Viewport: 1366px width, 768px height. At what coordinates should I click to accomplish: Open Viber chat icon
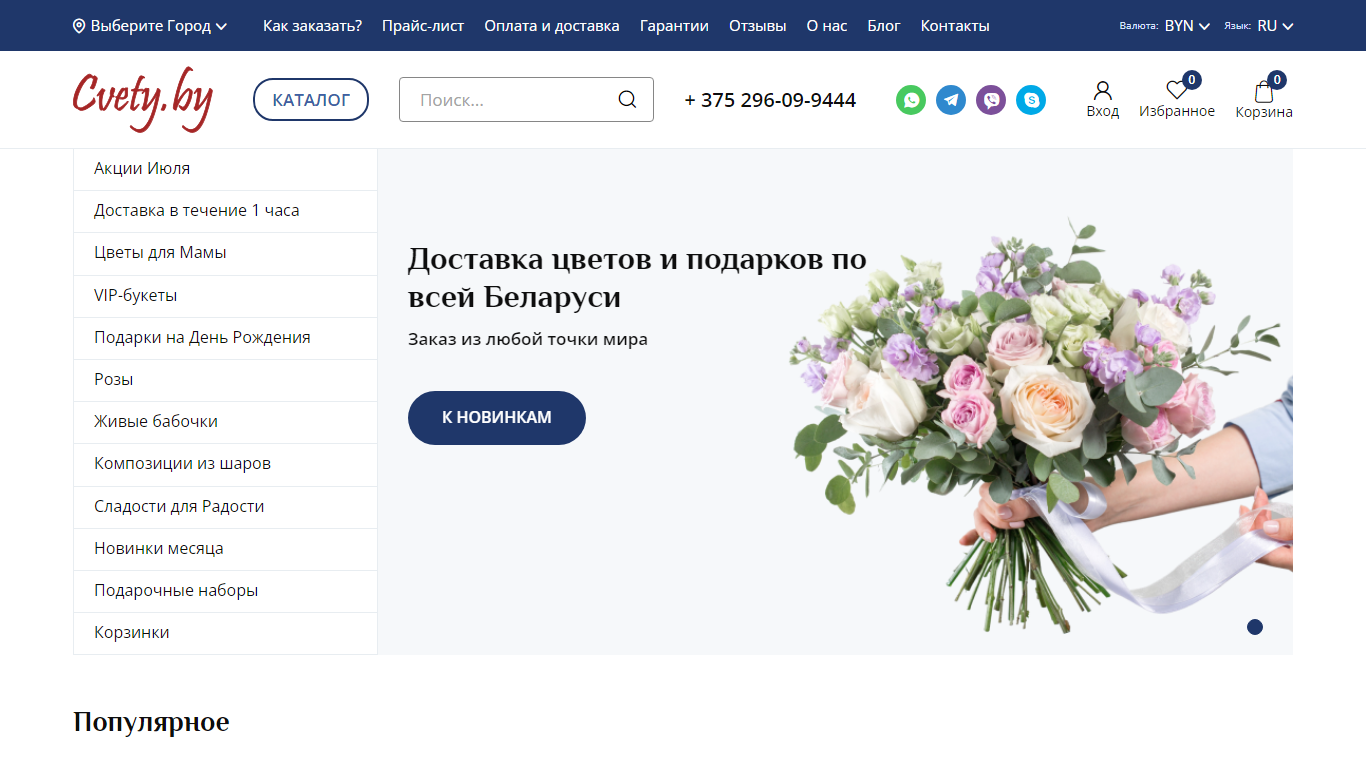coord(991,100)
